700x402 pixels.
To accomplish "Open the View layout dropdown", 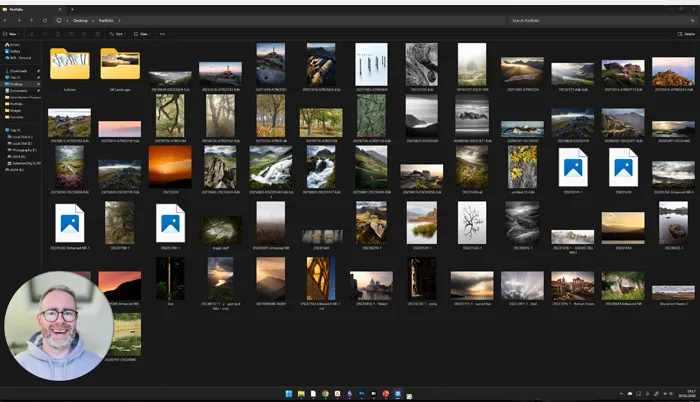I will click(x=144, y=33).
